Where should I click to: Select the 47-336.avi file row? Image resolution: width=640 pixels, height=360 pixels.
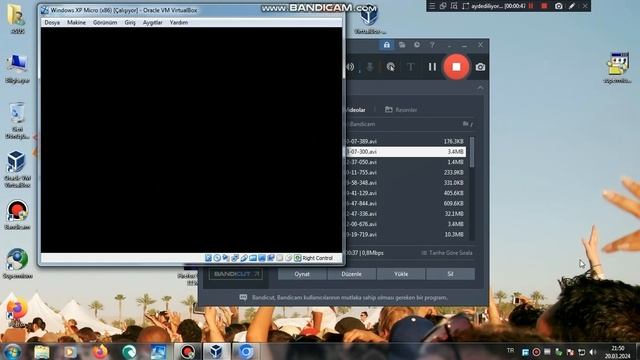click(x=406, y=214)
